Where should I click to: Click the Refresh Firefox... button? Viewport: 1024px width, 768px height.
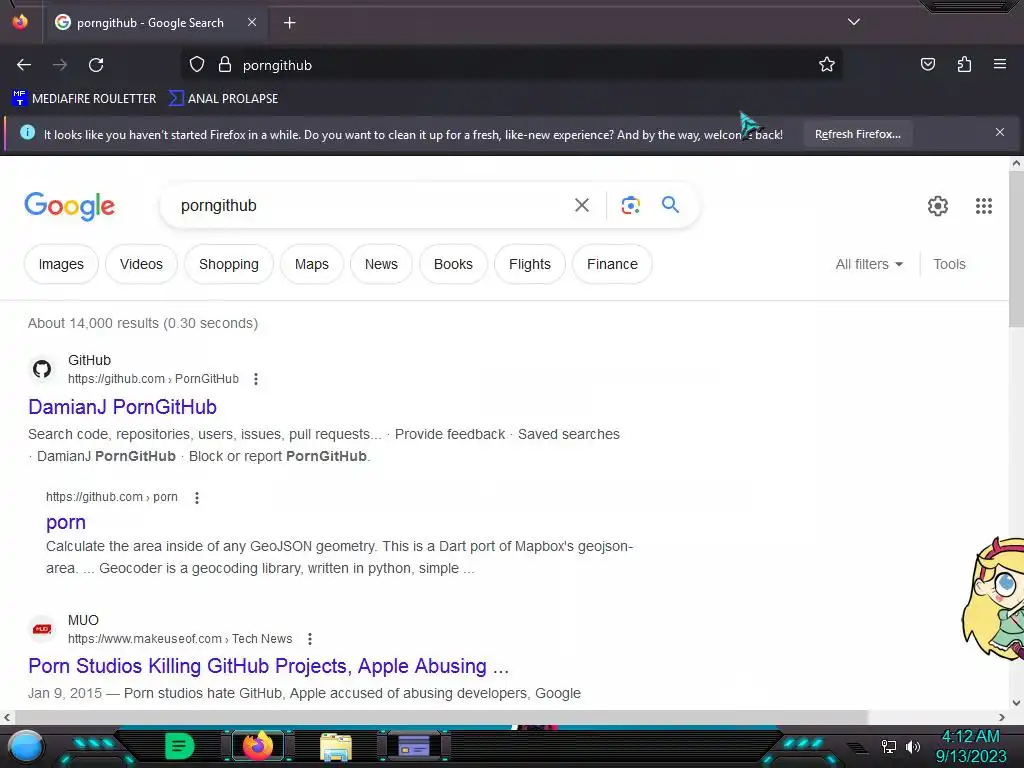pyautogui.click(x=857, y=134)
